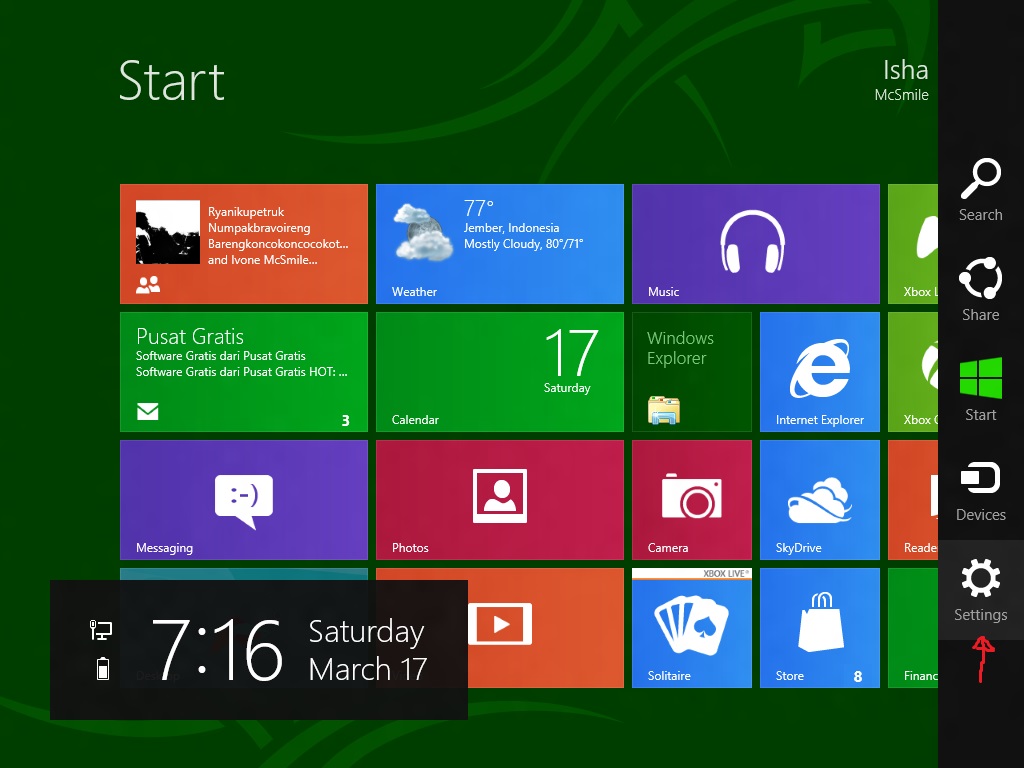Click the 7:16 clock time
Screen dimensions: 1024x768
point(217,650)
